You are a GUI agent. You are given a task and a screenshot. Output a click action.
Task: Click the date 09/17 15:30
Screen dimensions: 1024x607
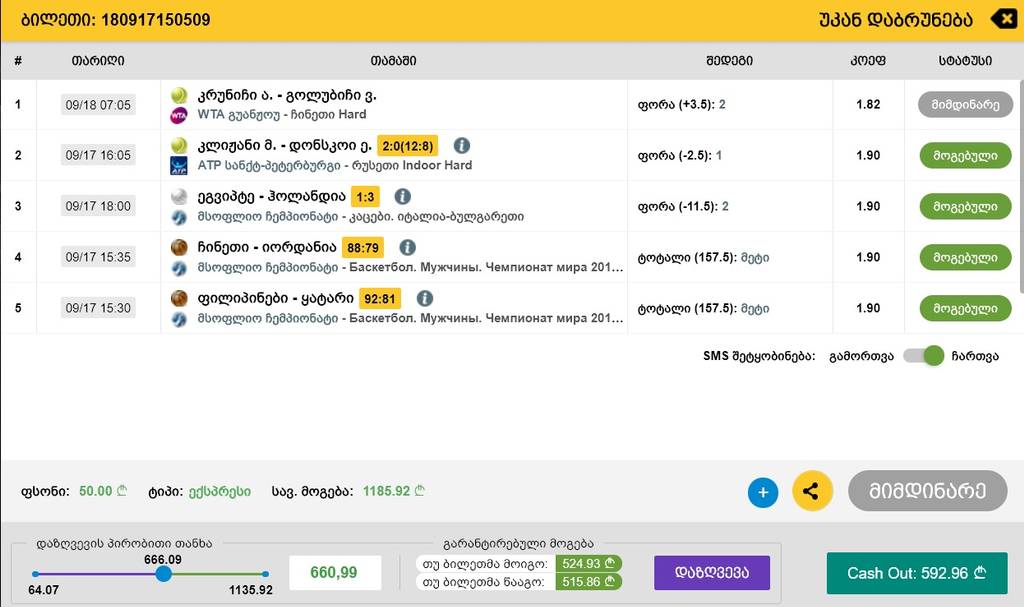pyautogui.click(x=98, y=308)
